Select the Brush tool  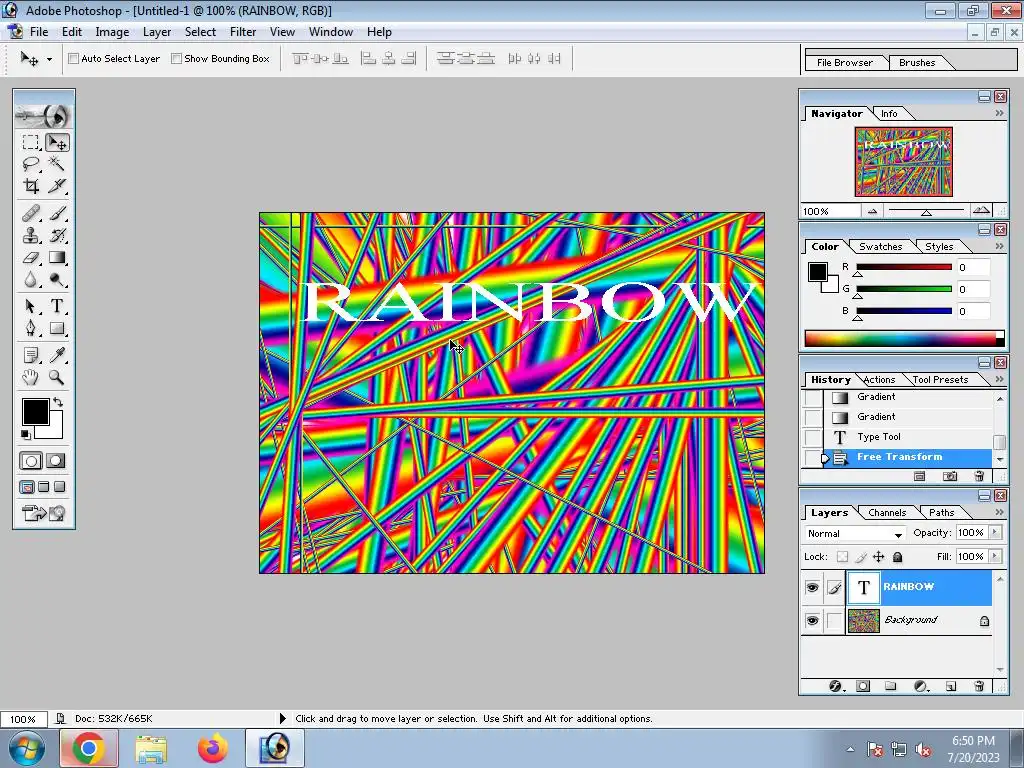pyautogui.click(x=57, y=213)
